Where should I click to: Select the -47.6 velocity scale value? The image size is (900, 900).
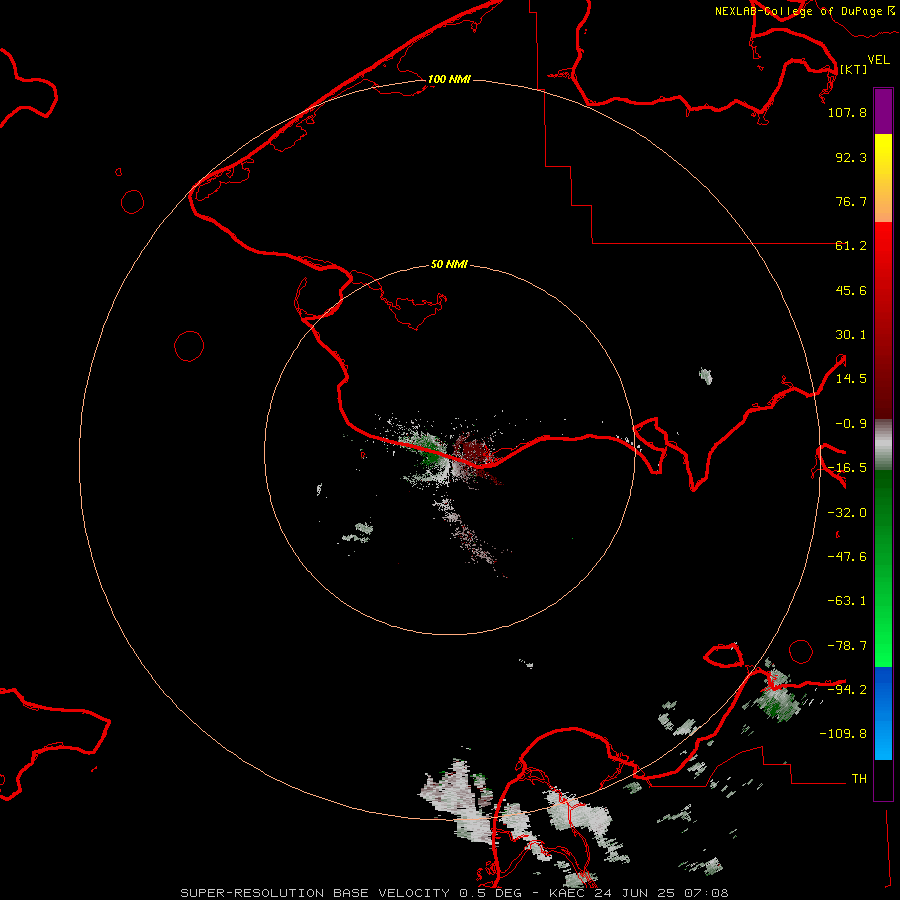point(847,557)
